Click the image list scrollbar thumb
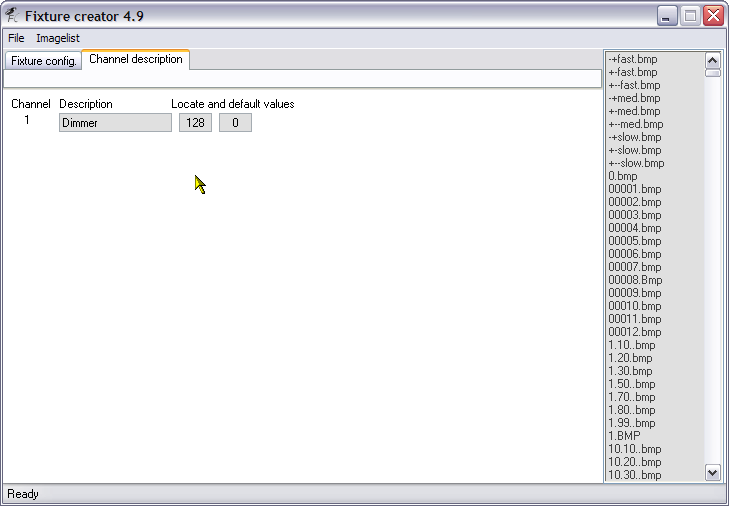Viewport: 729px width, 506px height. click(x=712, y=73)
